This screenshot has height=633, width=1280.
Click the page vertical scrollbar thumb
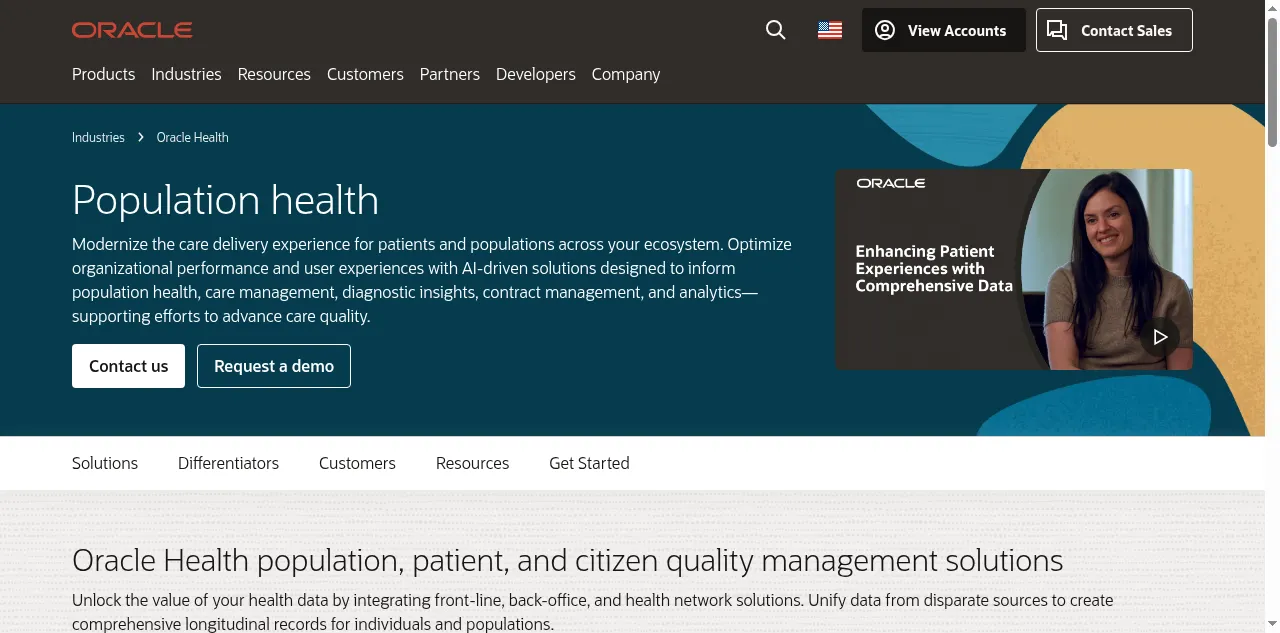tap(1272, 82)
